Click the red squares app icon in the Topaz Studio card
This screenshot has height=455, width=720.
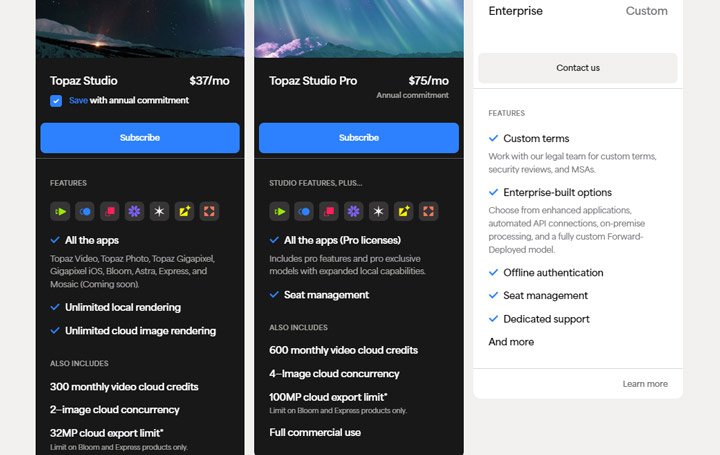[x=110, y=212]
